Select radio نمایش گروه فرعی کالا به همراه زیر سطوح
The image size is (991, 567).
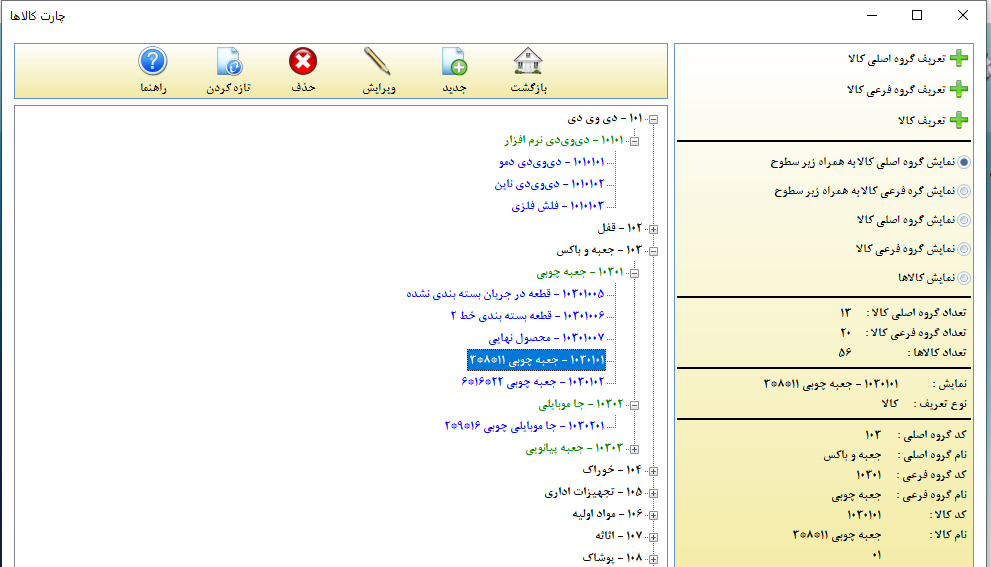click(964, 191)
